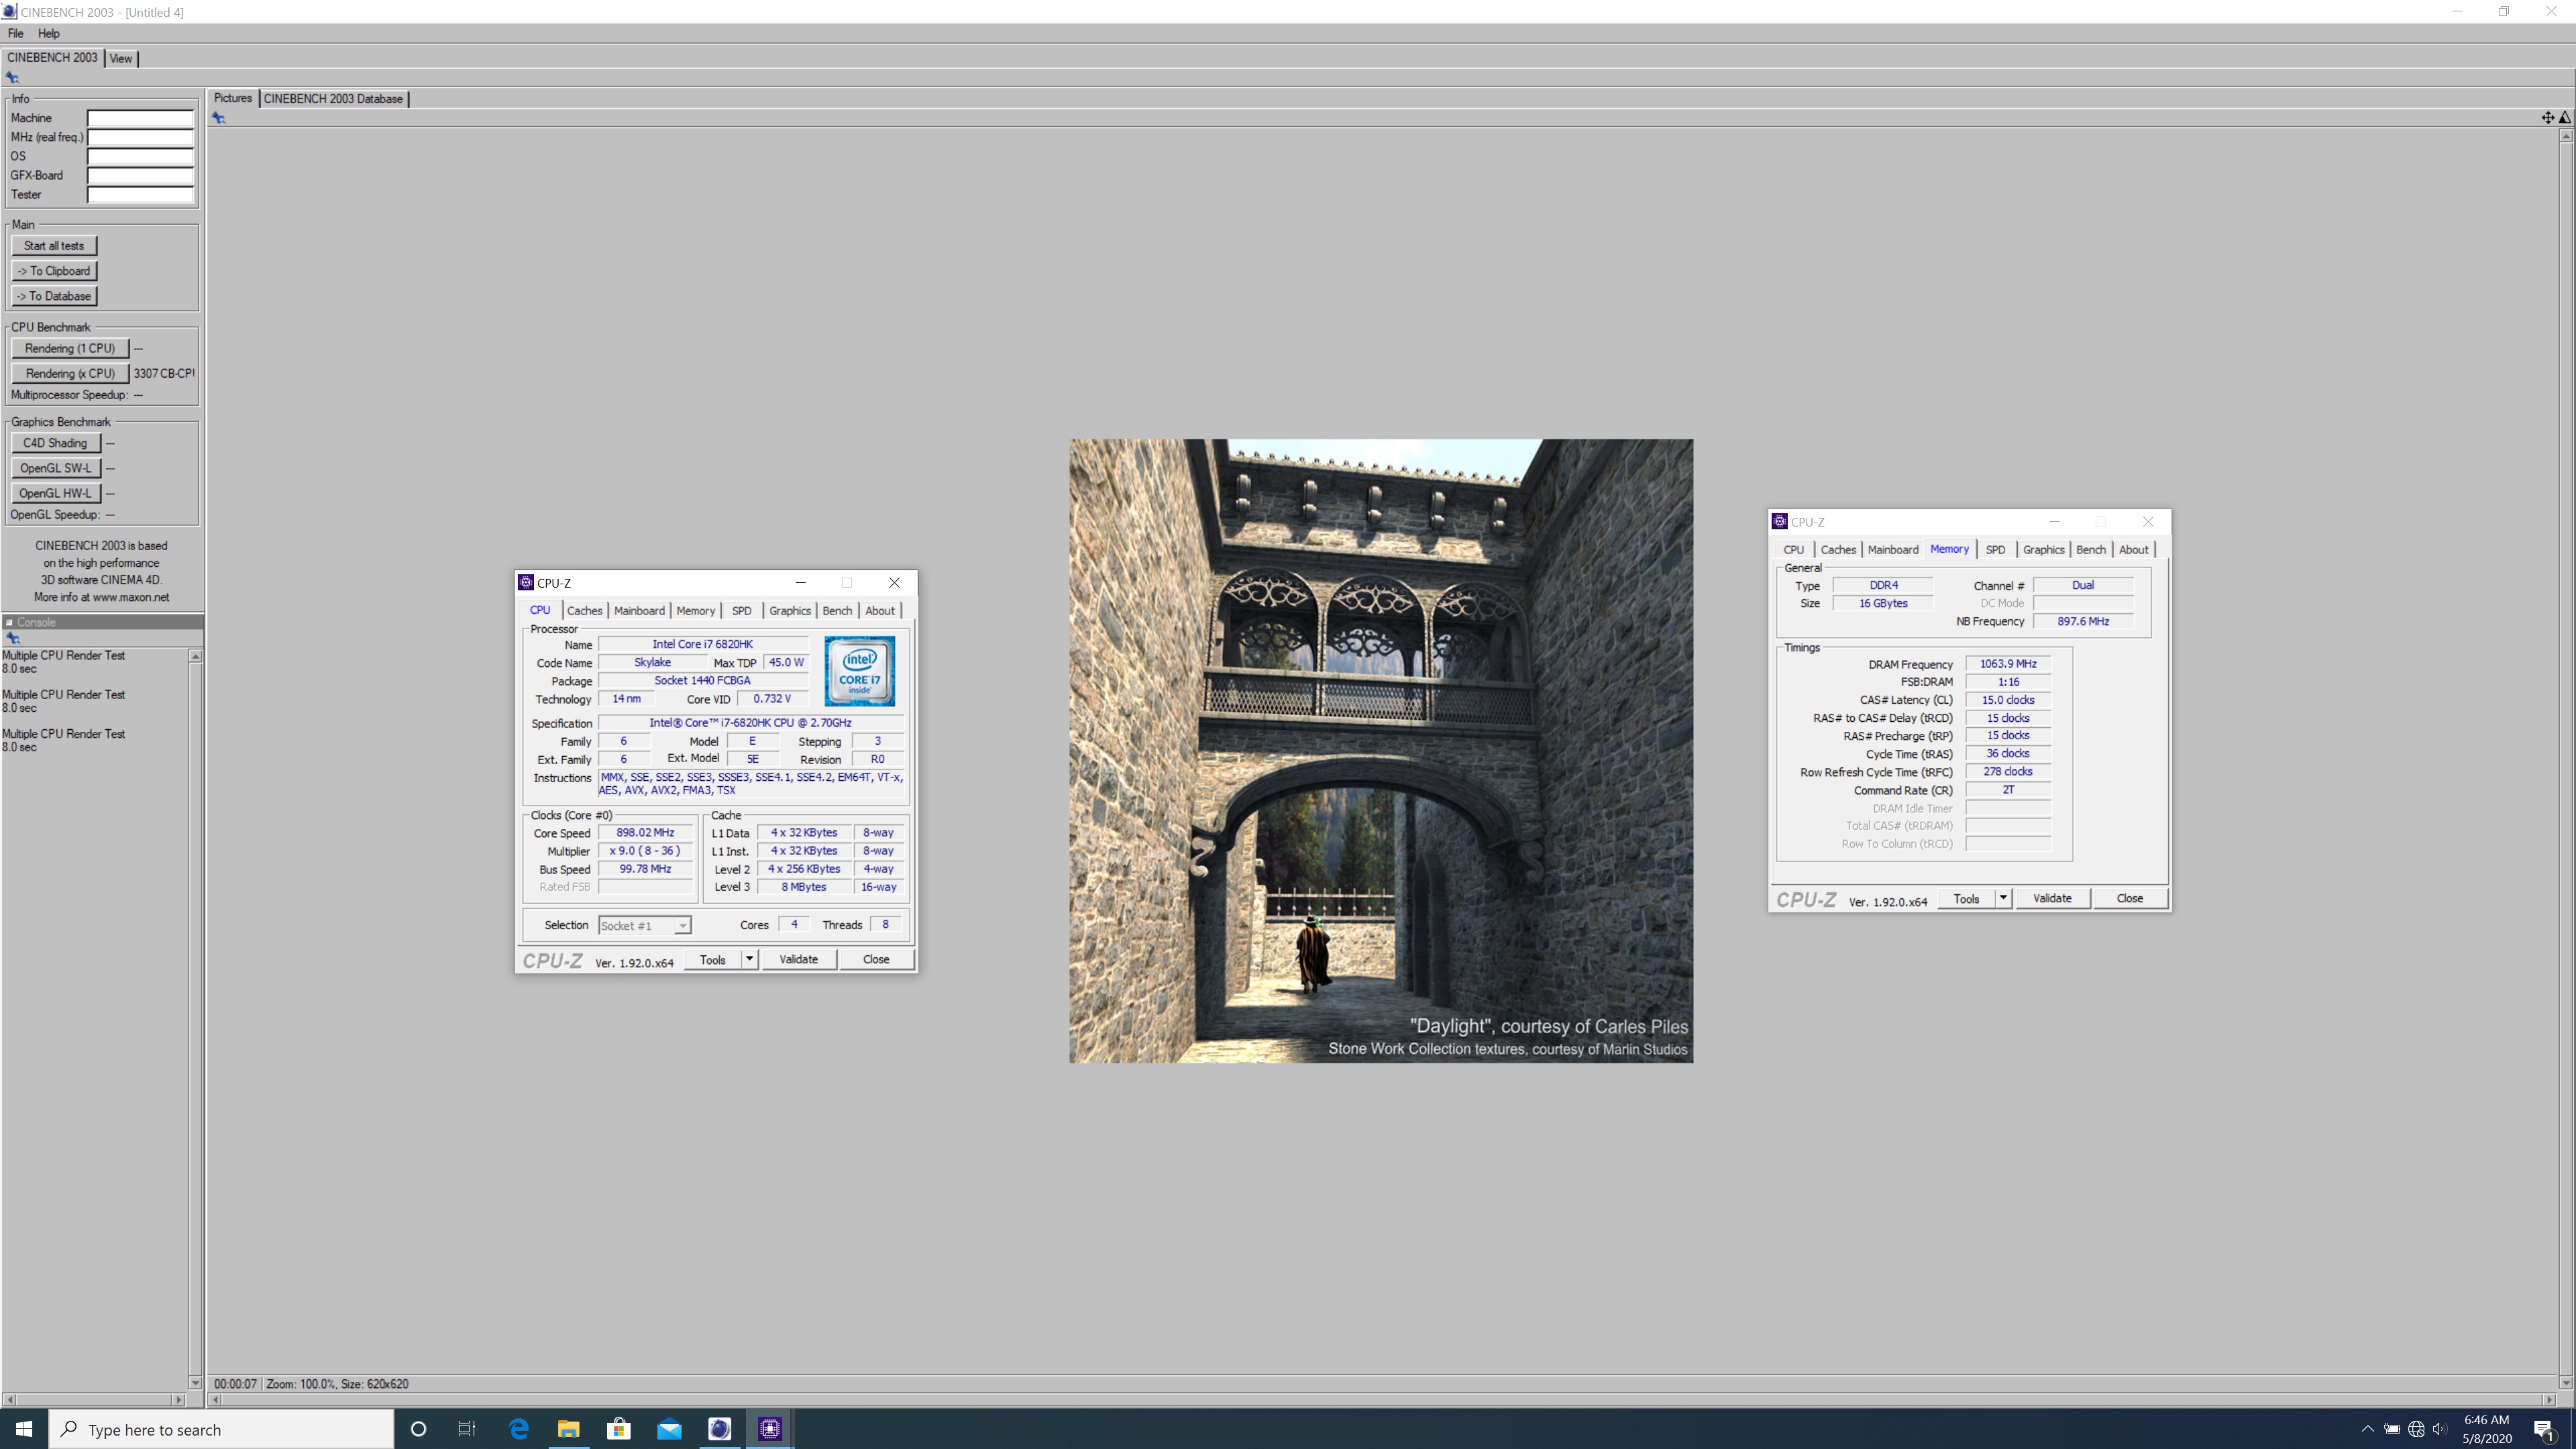Expand Tools dropdown arrow in left CPU-Z

pyautogui.click(x=749, y=960)
